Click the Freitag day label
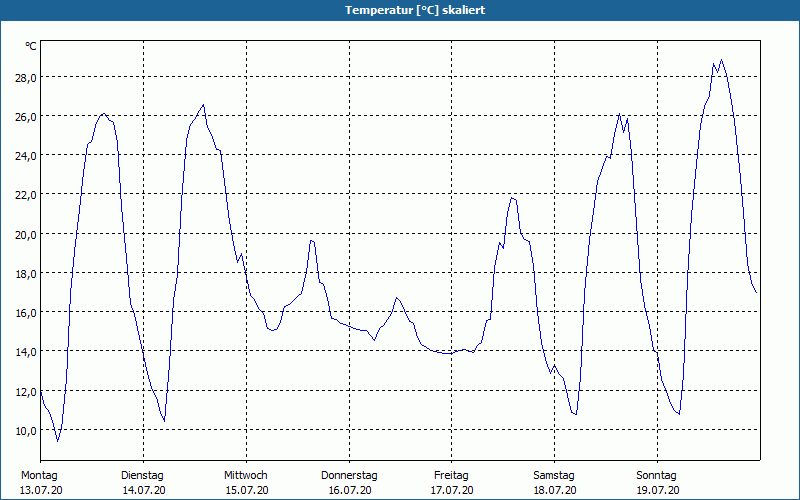The image size is (800, 500). [451, 476]
